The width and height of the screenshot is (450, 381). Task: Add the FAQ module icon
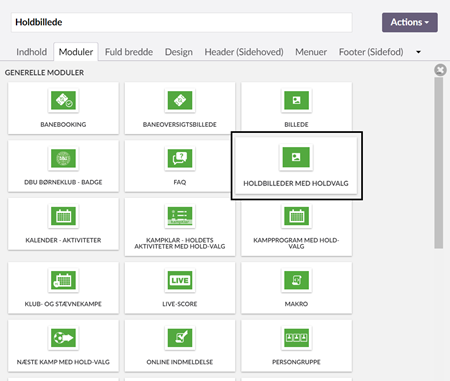tap(180, 158)
